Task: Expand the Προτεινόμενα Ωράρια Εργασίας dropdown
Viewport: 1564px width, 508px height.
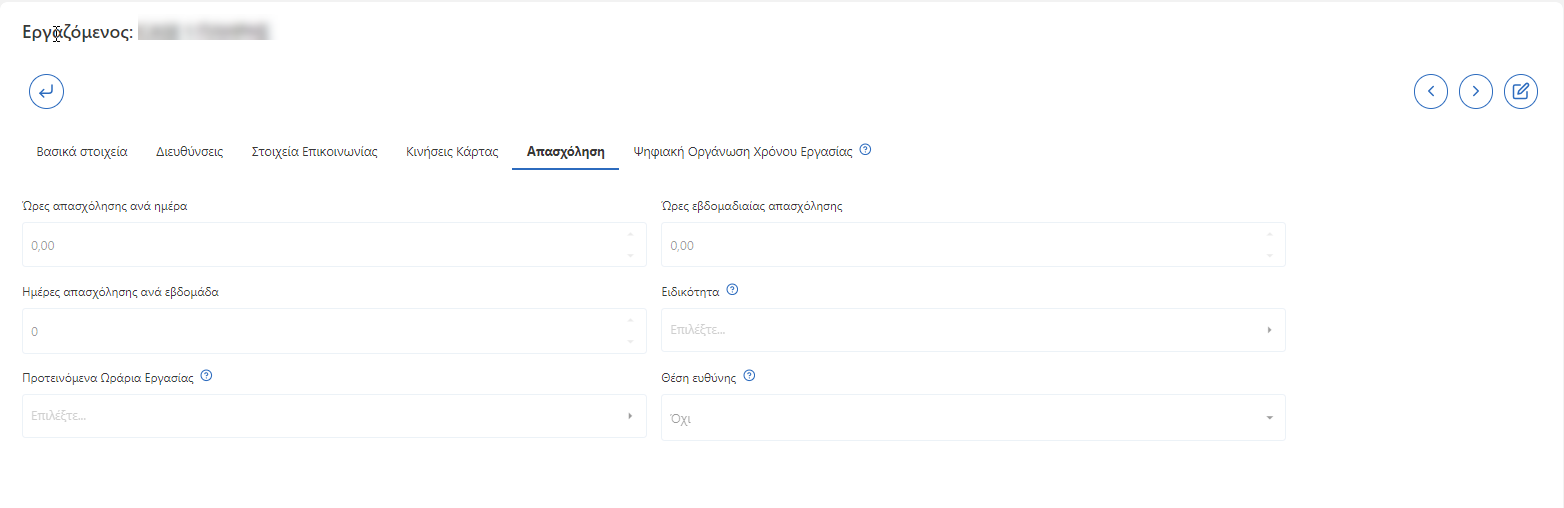Action: 333,416
